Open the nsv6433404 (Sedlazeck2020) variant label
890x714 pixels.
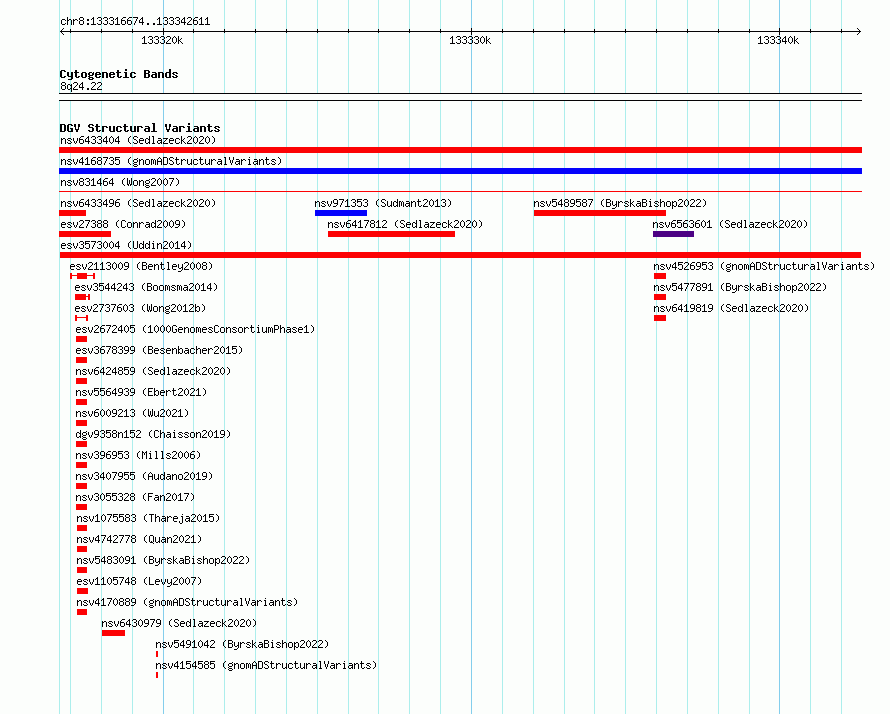[138, 140]
